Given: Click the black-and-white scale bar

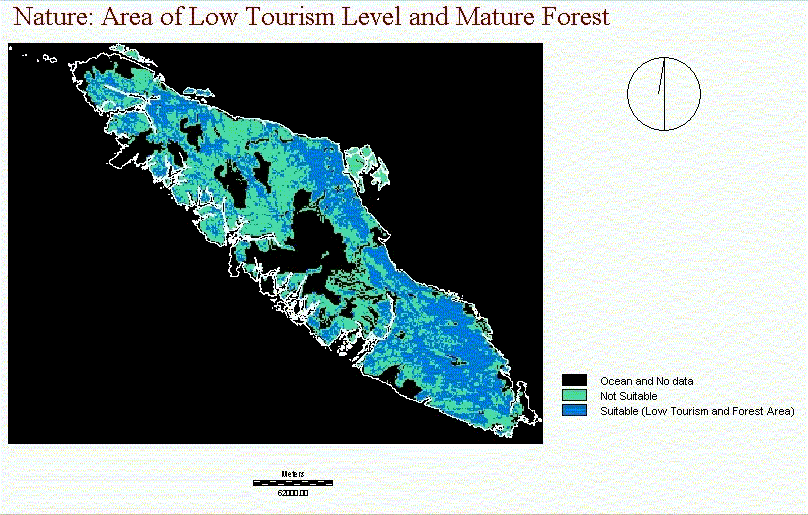Looking at the screenshot, I should click(293, 483).
